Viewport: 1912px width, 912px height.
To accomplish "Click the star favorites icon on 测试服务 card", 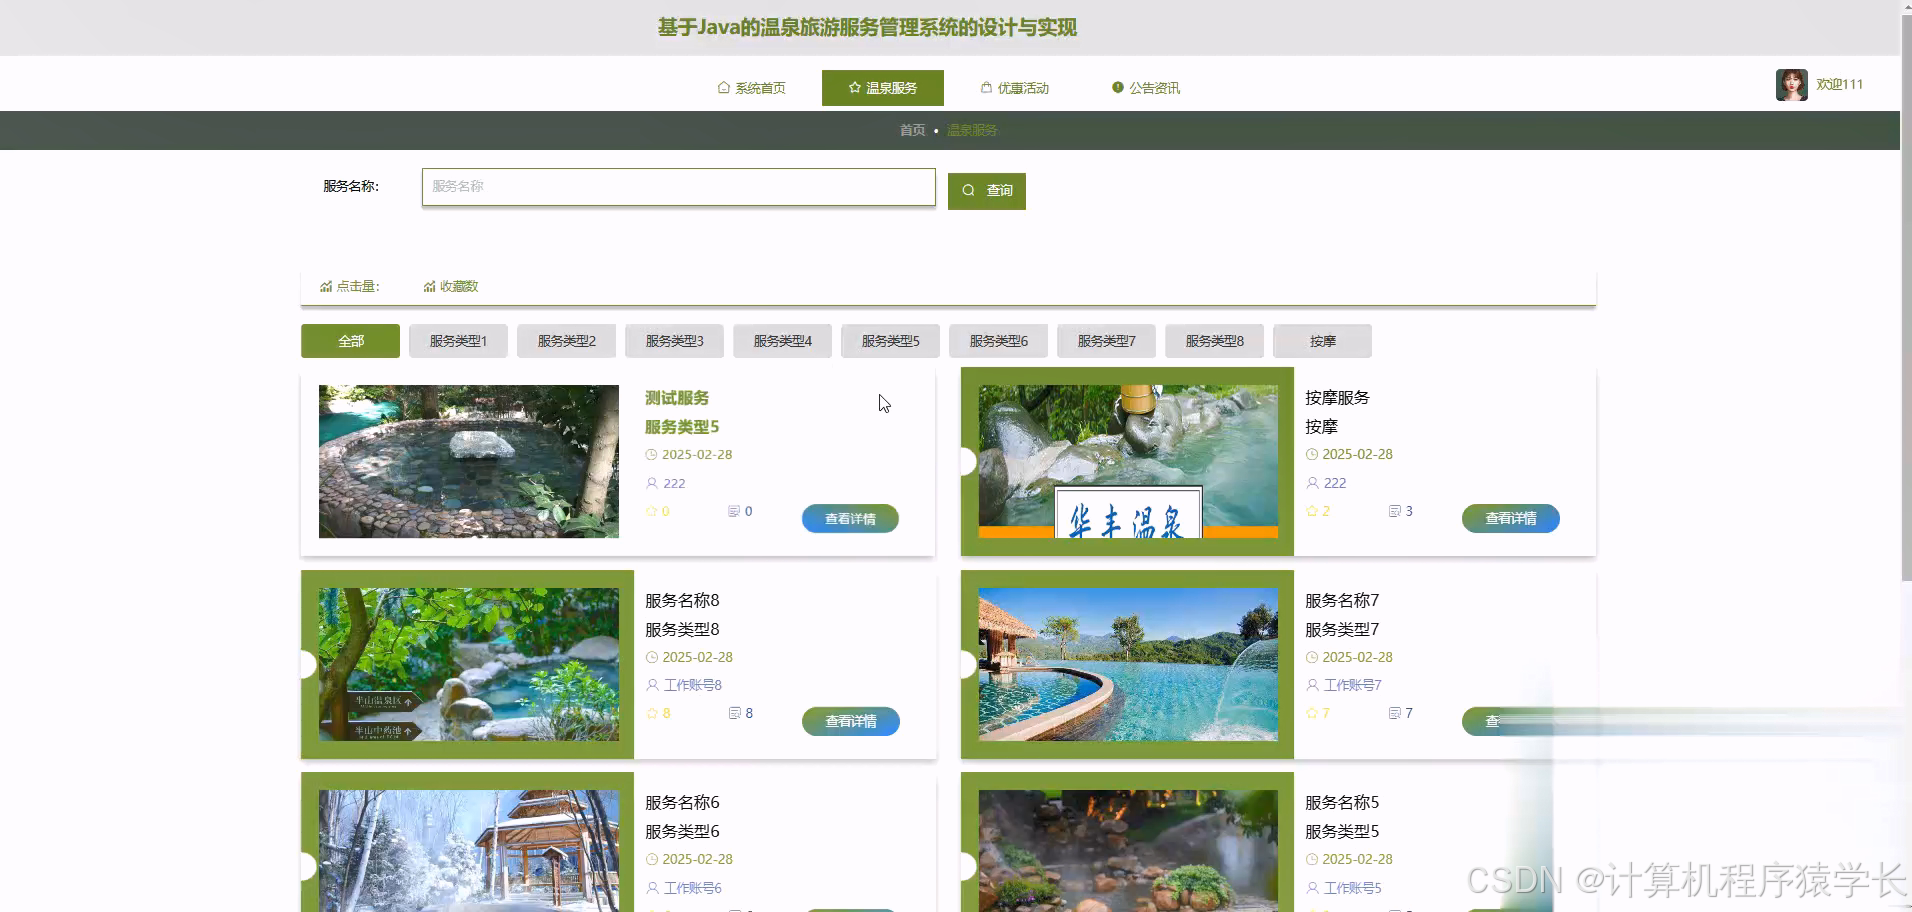I will point(652,511).
